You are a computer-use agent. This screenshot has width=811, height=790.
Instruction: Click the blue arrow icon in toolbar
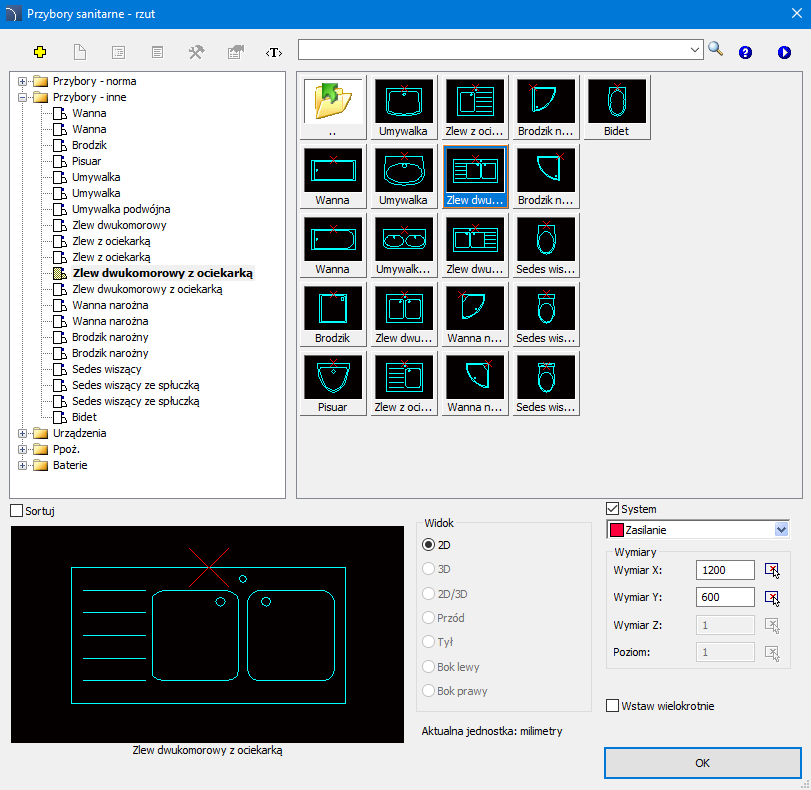coord(784,52)
